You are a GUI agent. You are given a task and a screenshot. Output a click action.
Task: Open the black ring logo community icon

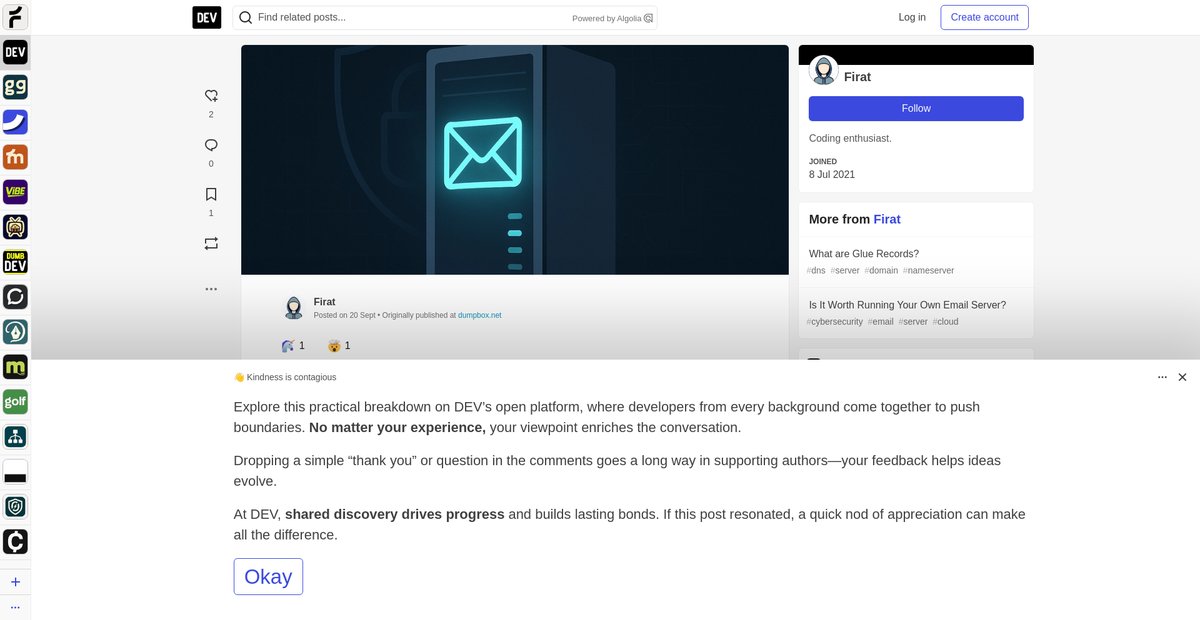[15, 297]
